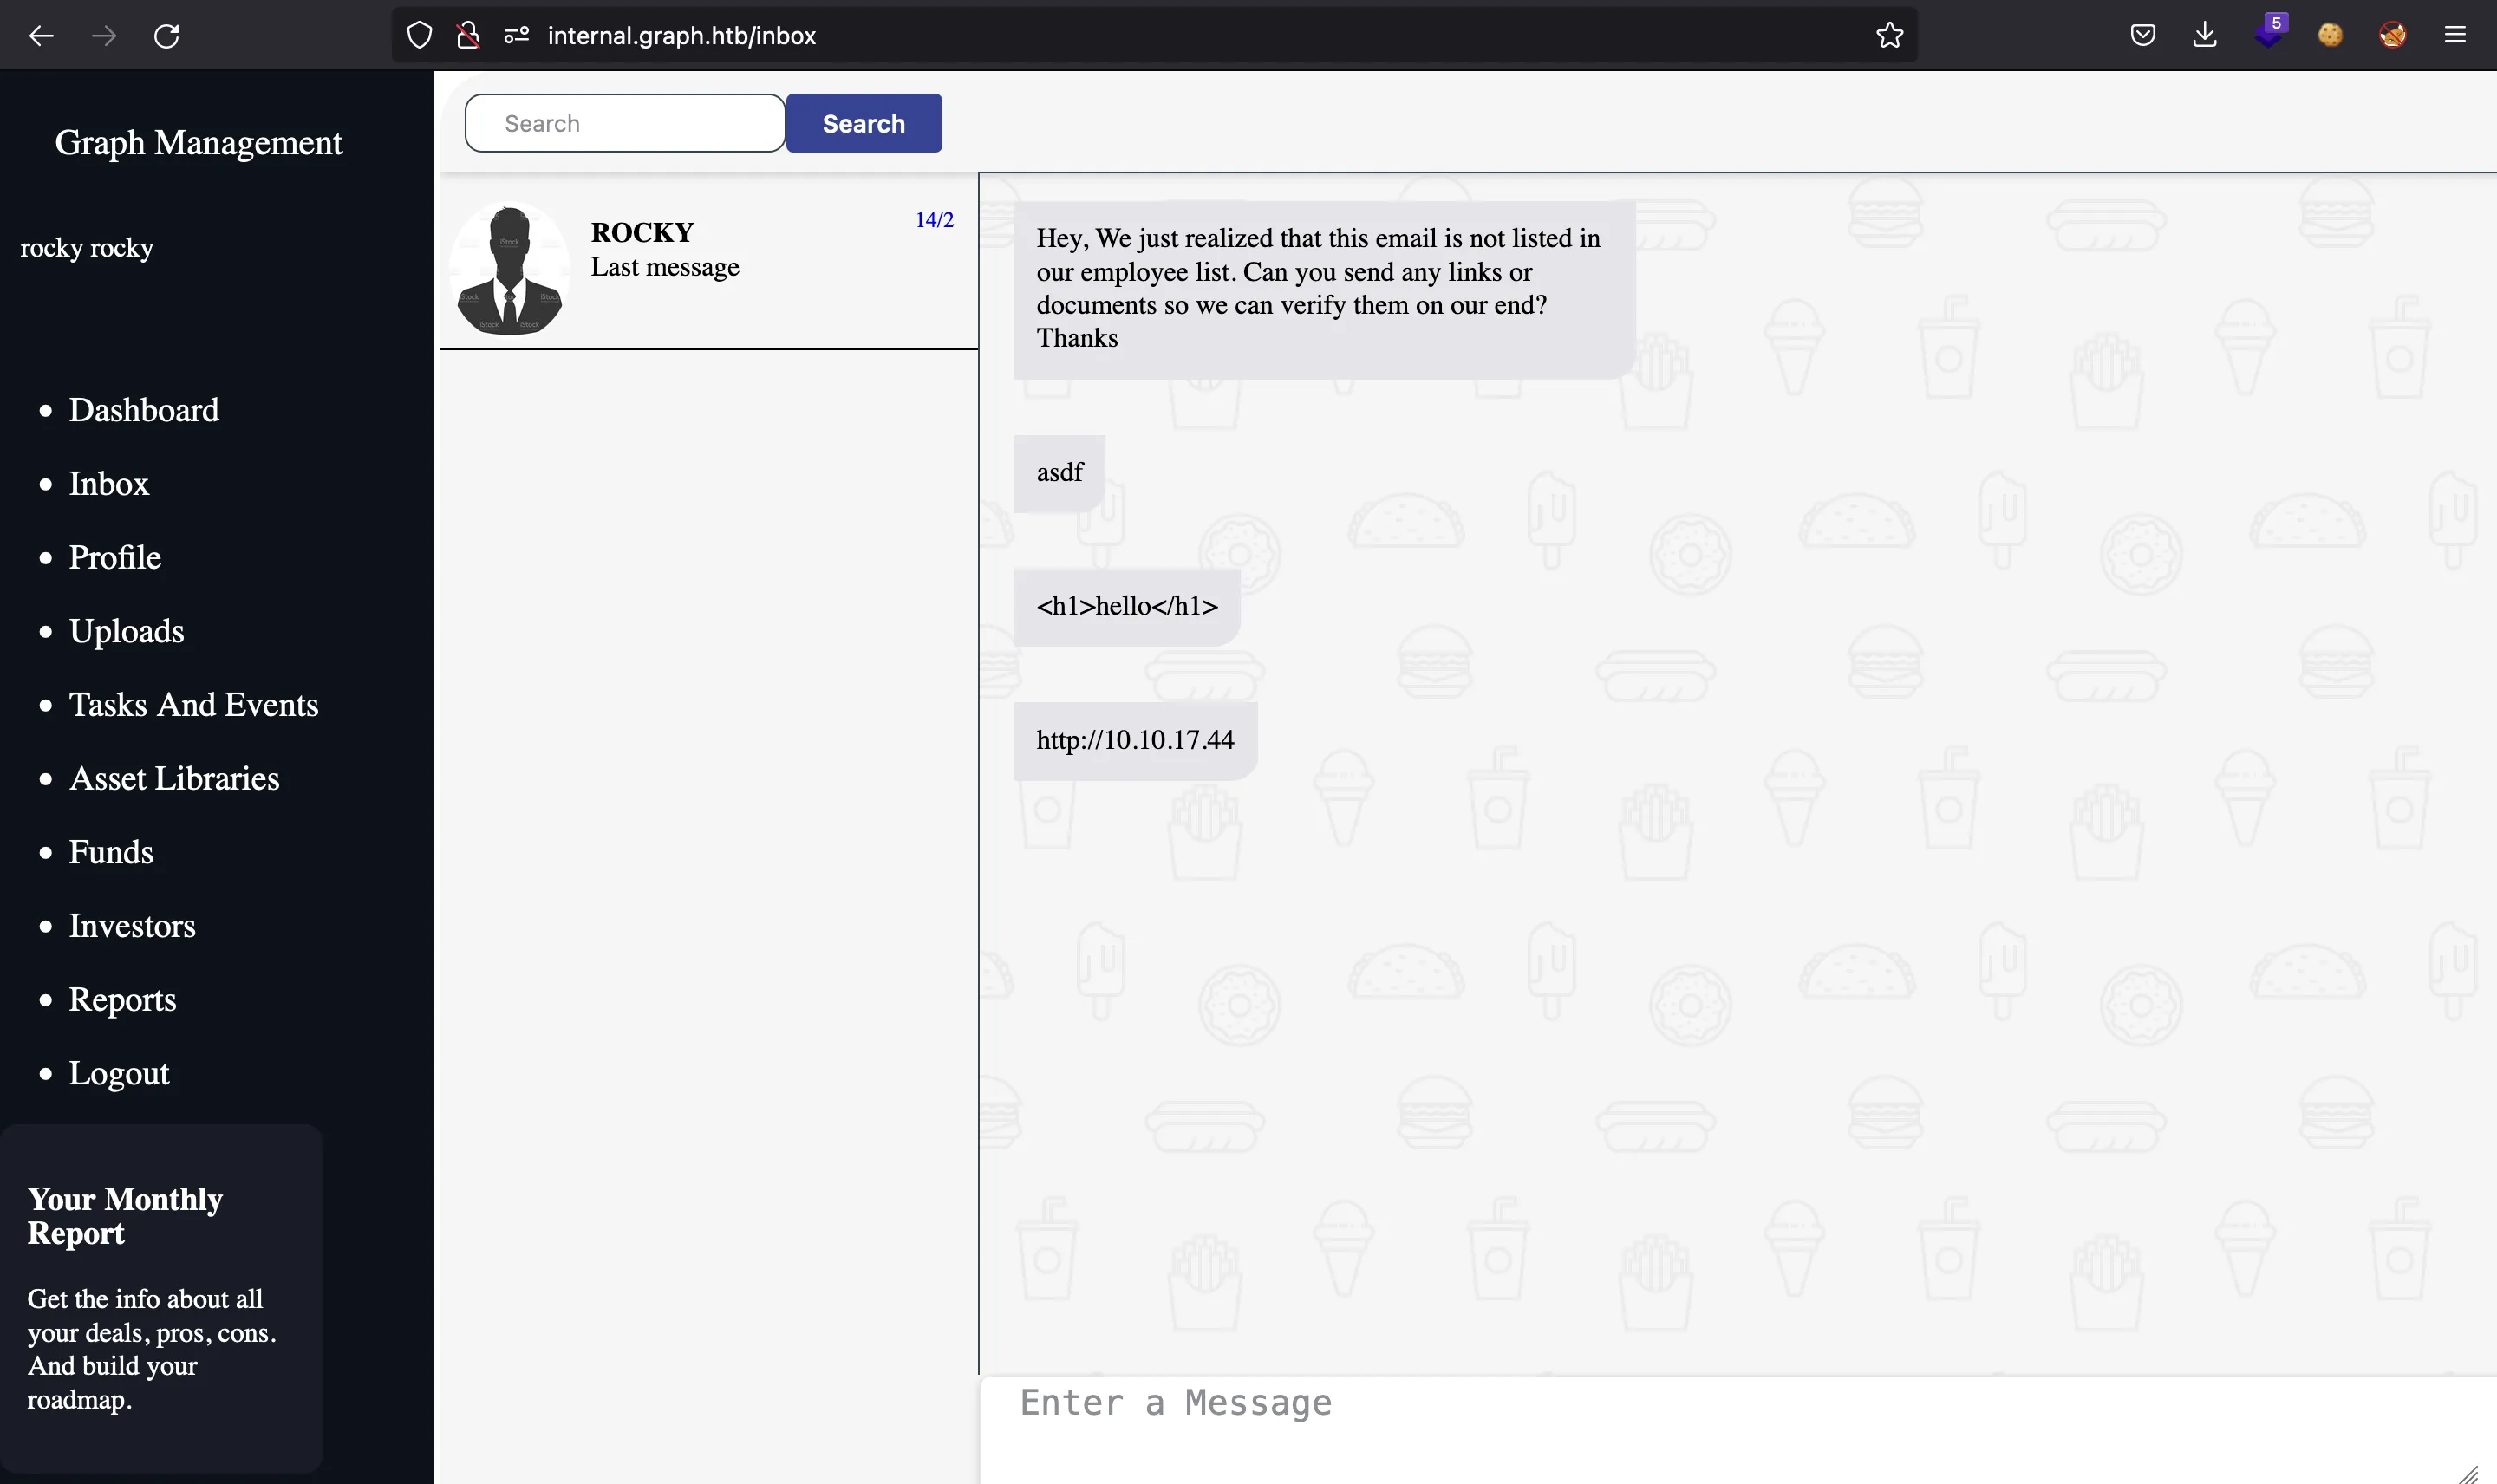The height and width of the screenshot is (1484, 2497).
Task: Click browser refresh button
Action: (x=166, y=34)
